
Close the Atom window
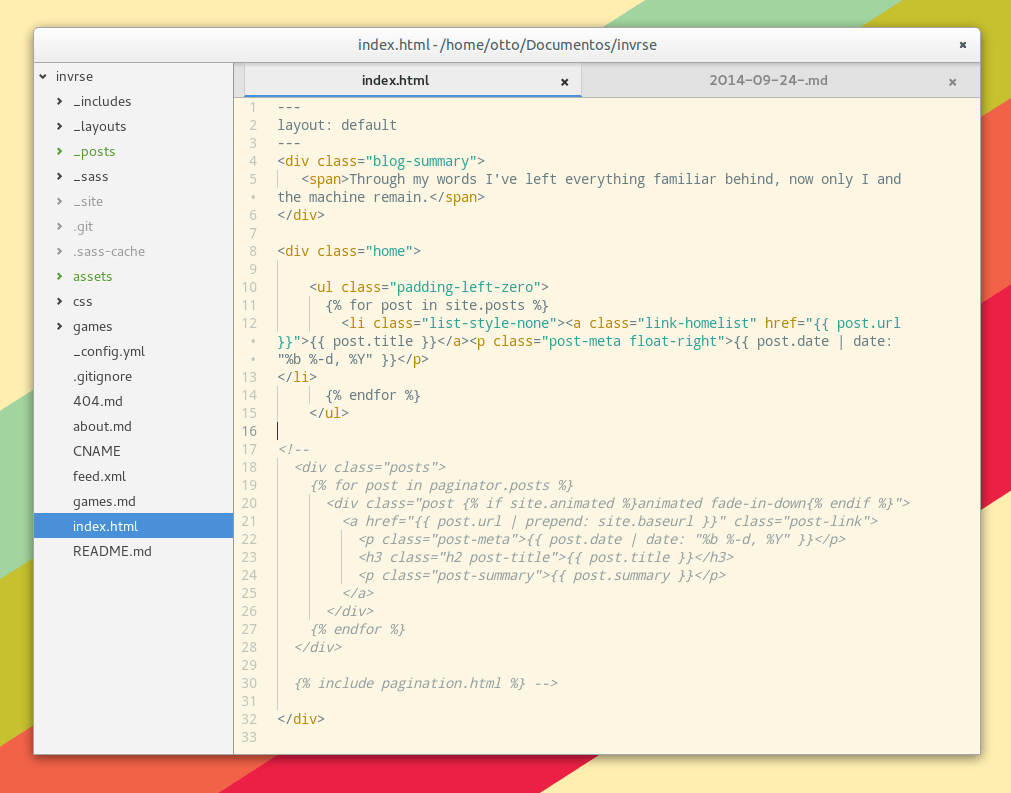tap(963, 45)
